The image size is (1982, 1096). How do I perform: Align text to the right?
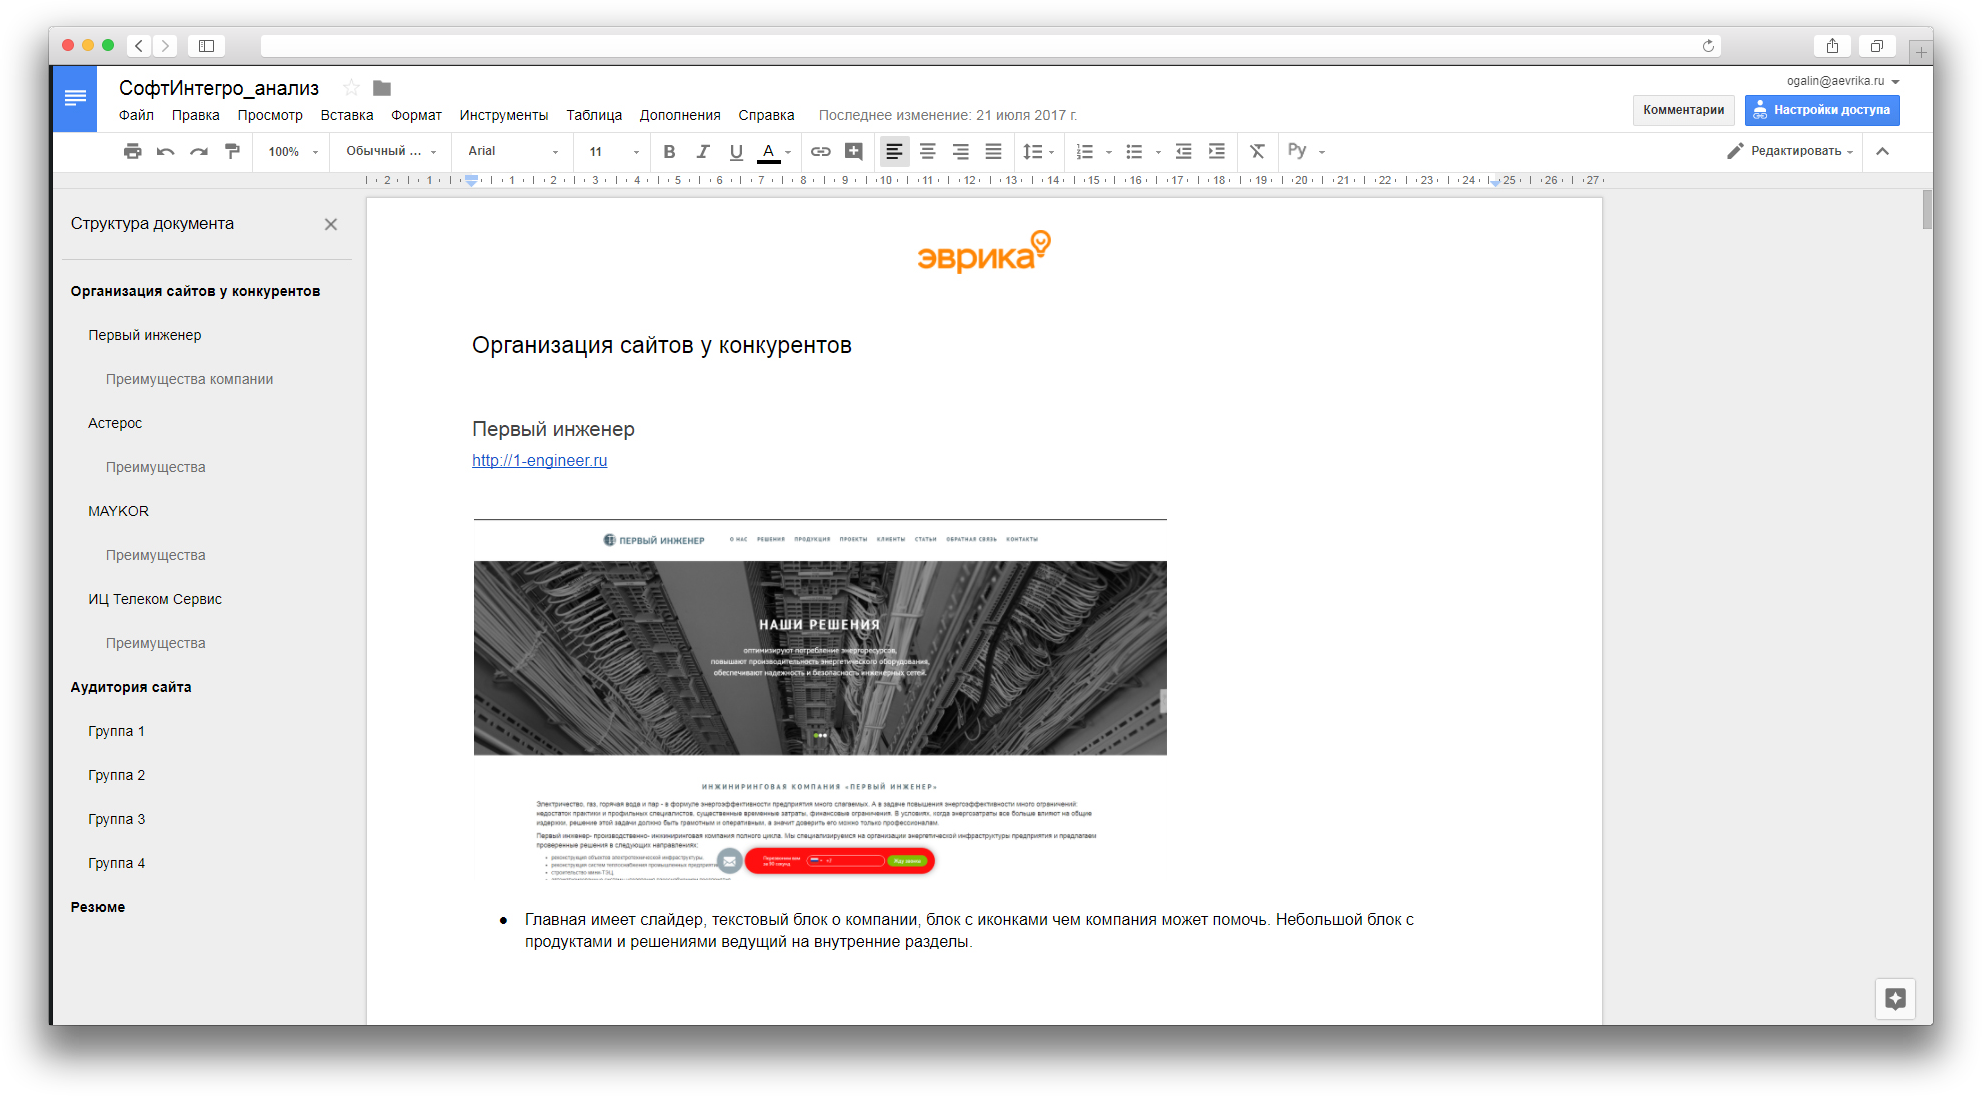[x=960, y=151]
